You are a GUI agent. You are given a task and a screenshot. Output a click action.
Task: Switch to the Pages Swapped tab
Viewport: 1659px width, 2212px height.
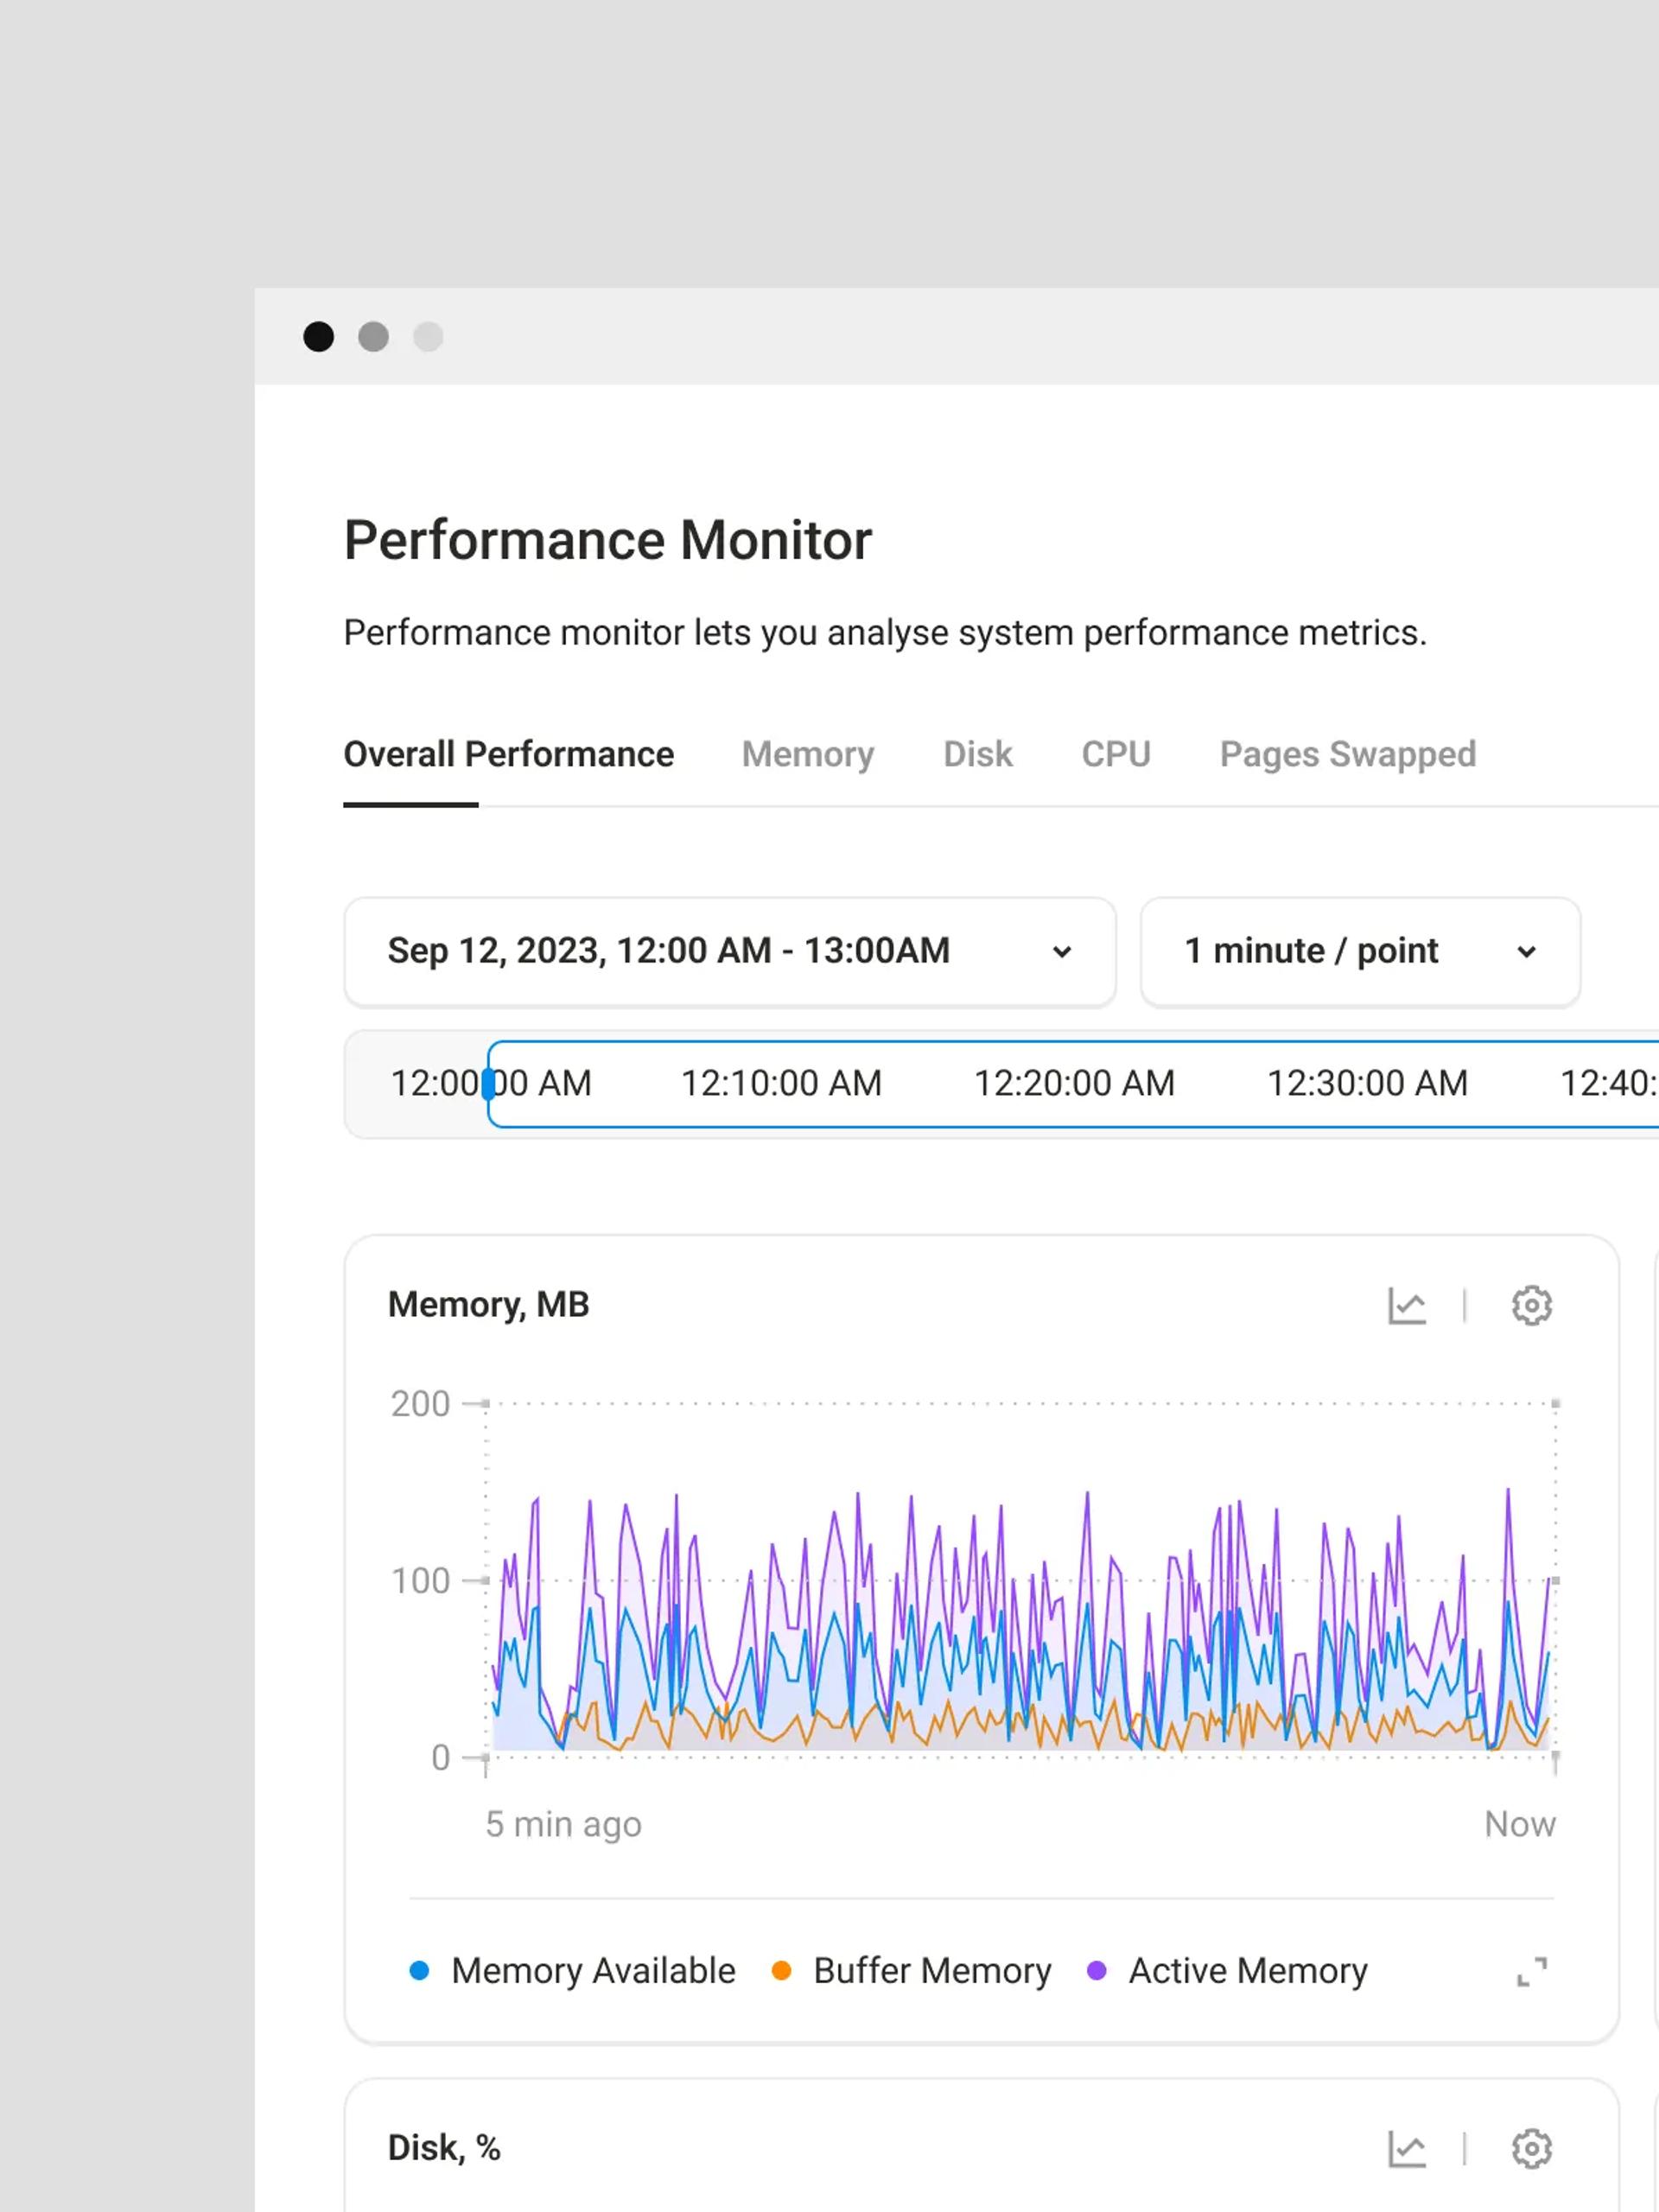pos(1348,755)
